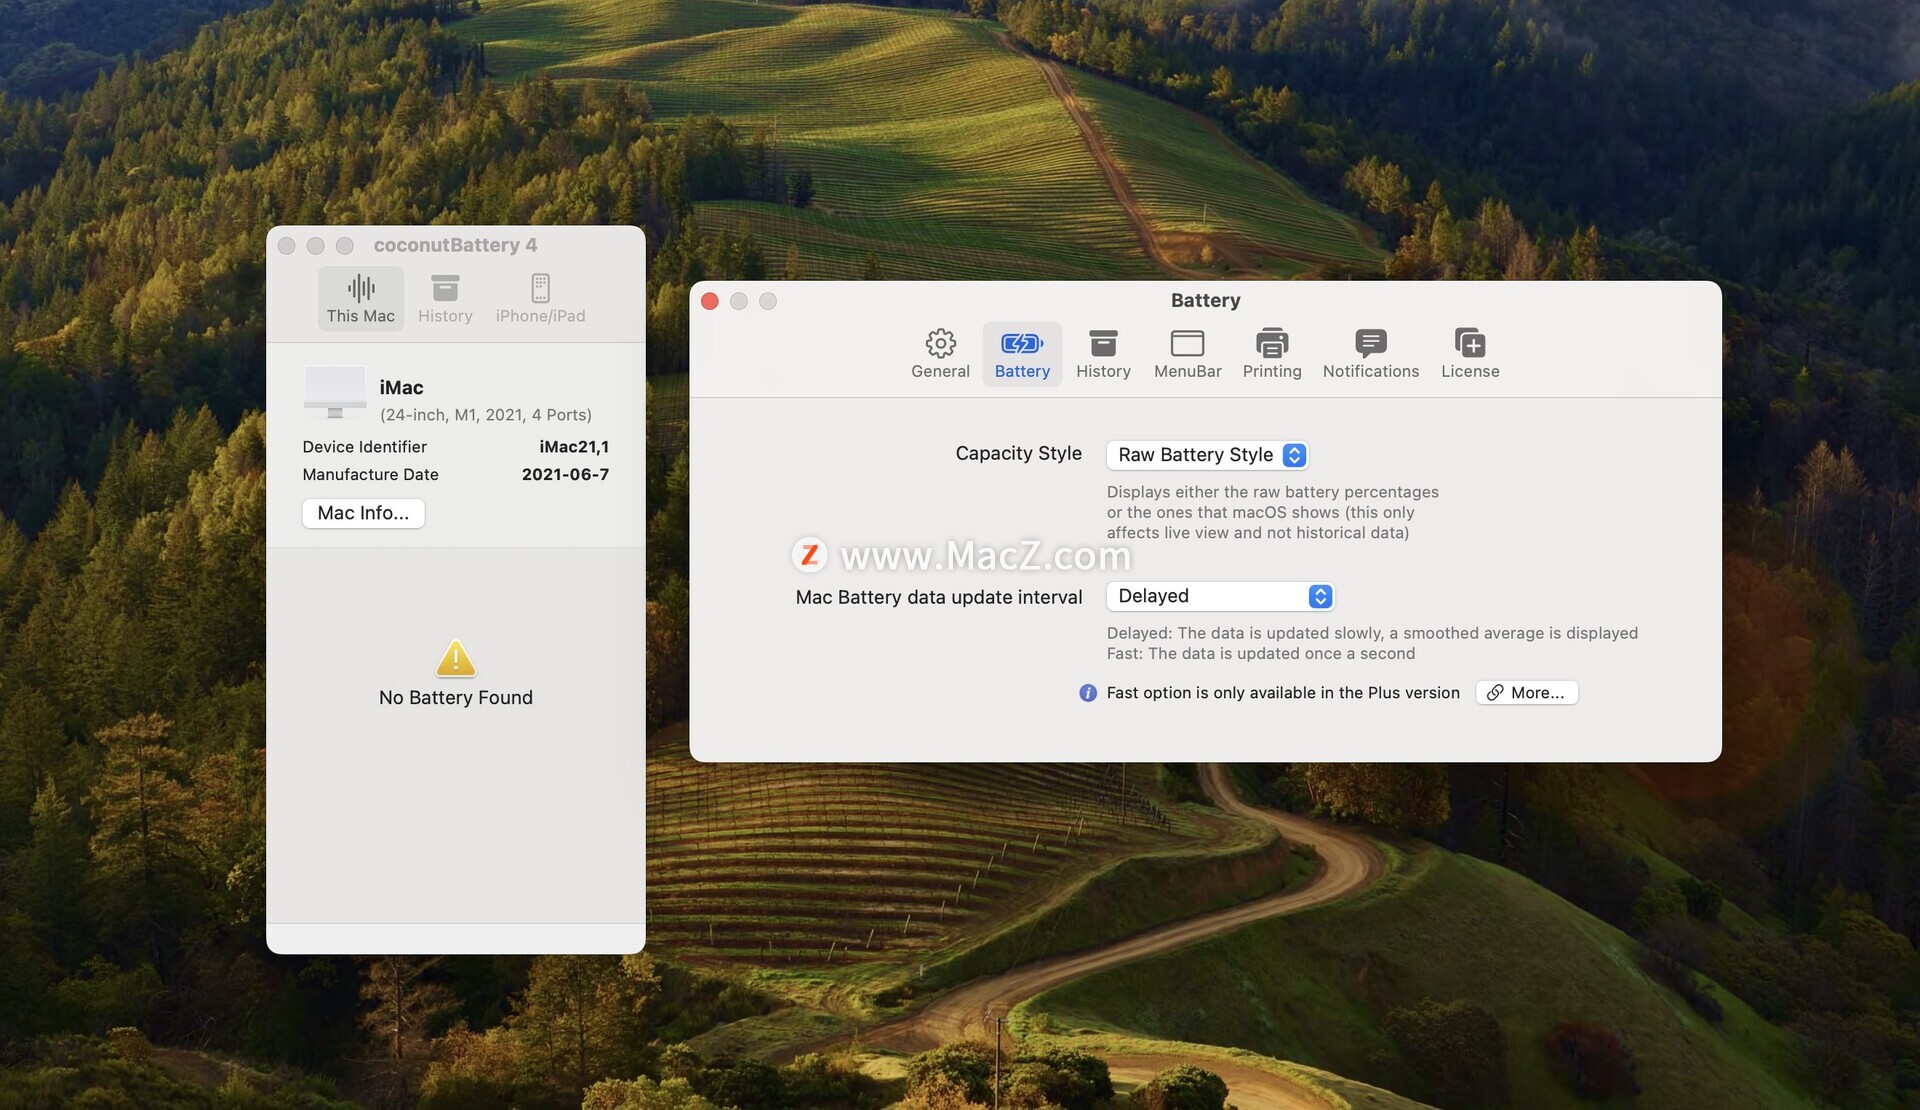
Task: Expand the Capacity Style dropdown
Action: point(1207,455)
